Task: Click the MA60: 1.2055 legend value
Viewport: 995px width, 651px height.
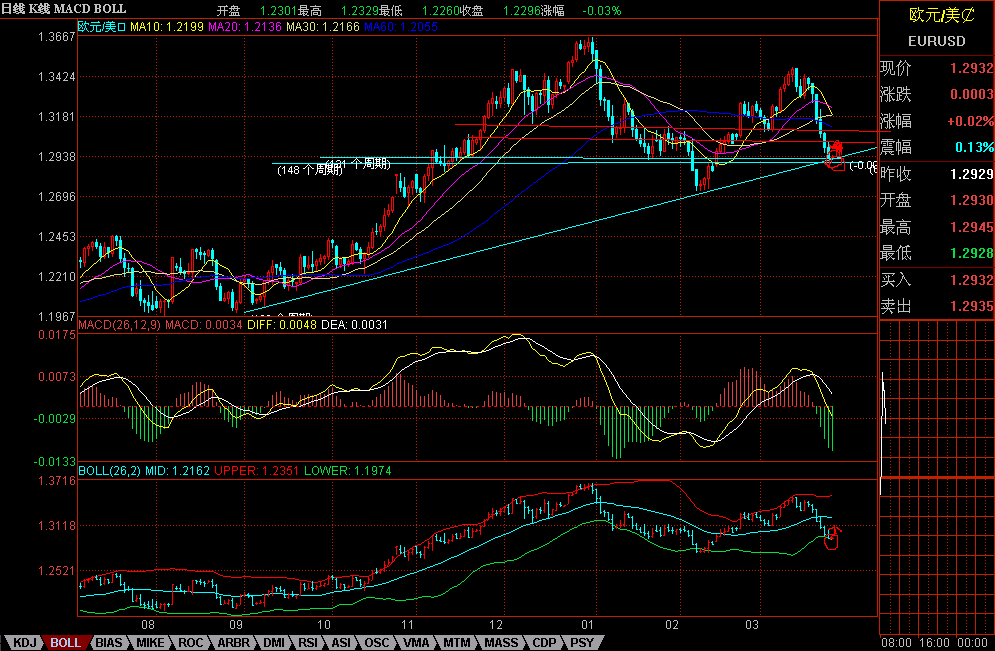Action: click(x=401, y=27)
